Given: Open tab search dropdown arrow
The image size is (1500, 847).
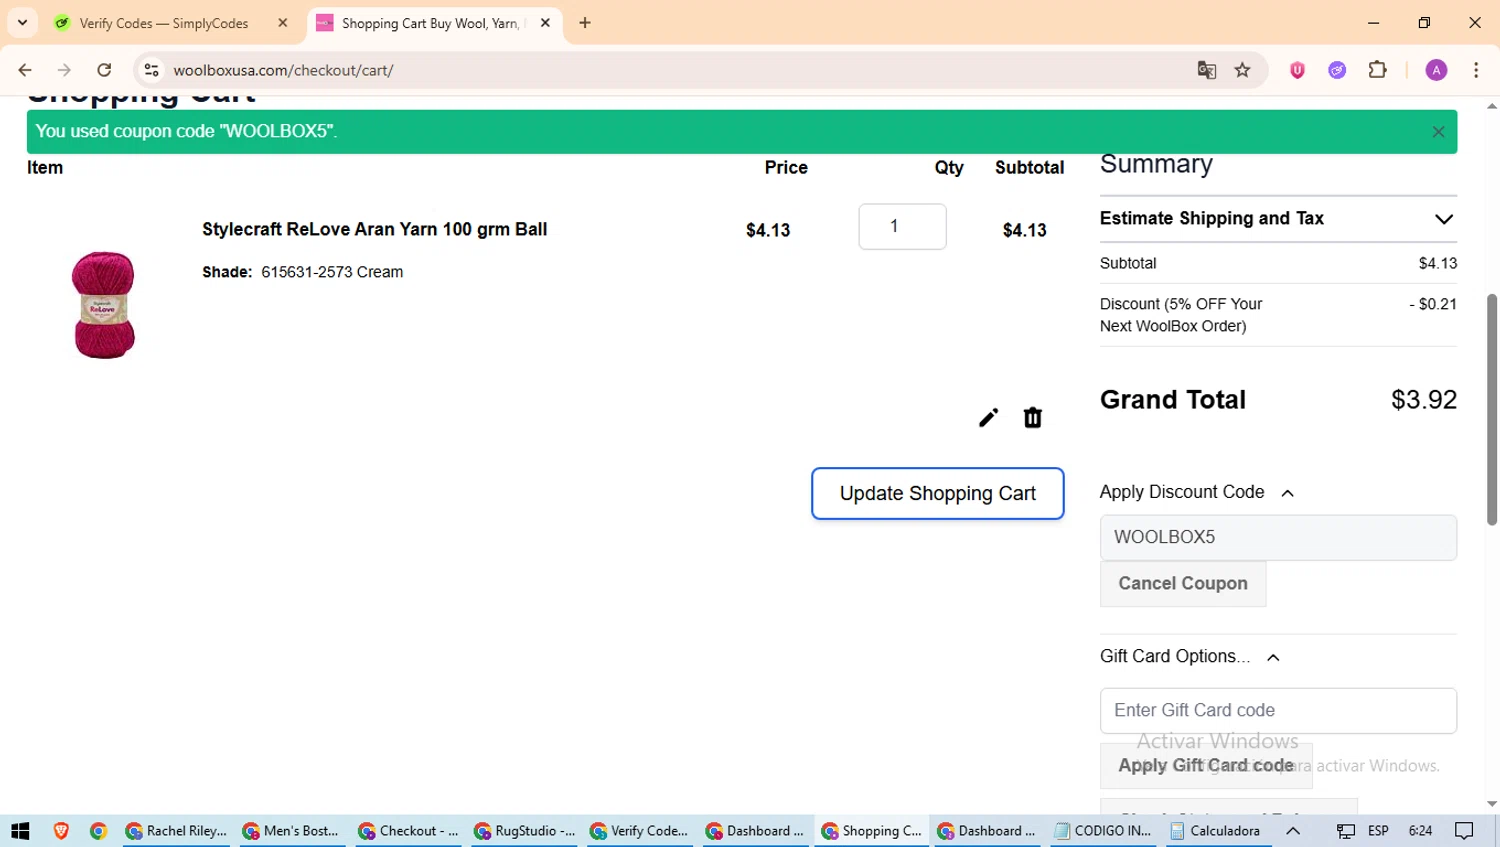Looking at the screenshot, I should point(22,23).
